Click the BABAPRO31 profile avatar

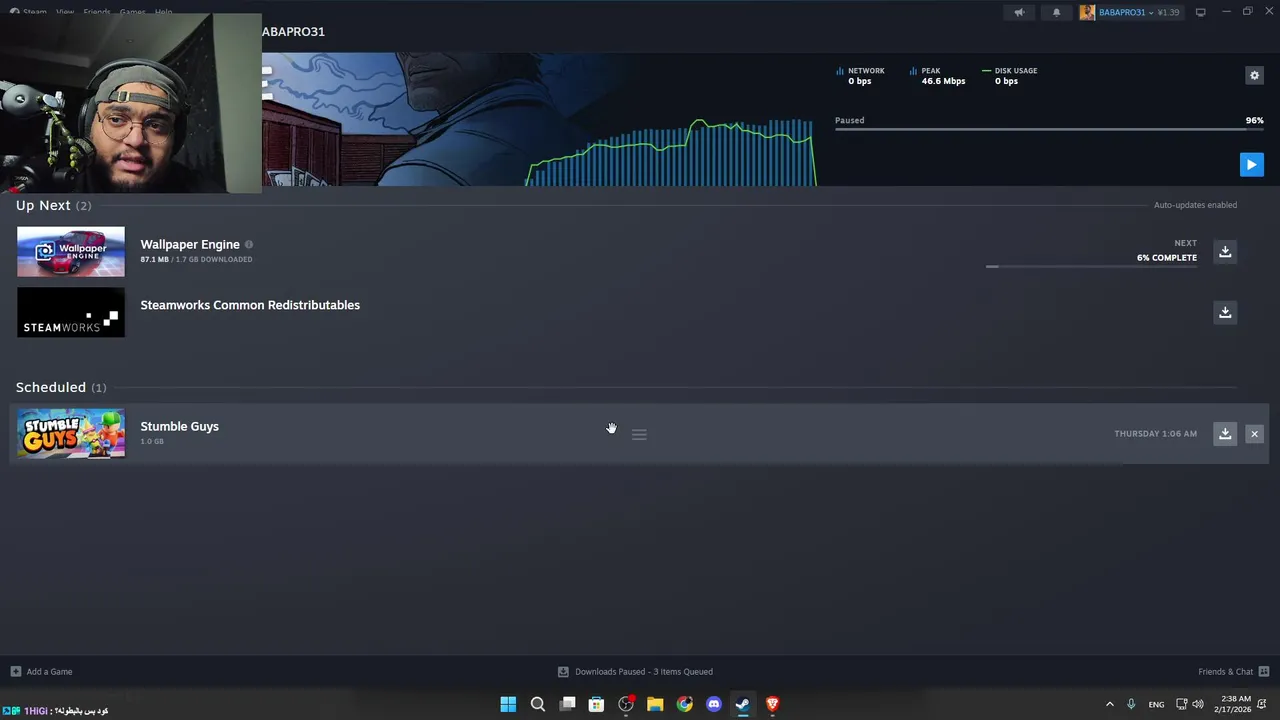tap(1087, 12)
